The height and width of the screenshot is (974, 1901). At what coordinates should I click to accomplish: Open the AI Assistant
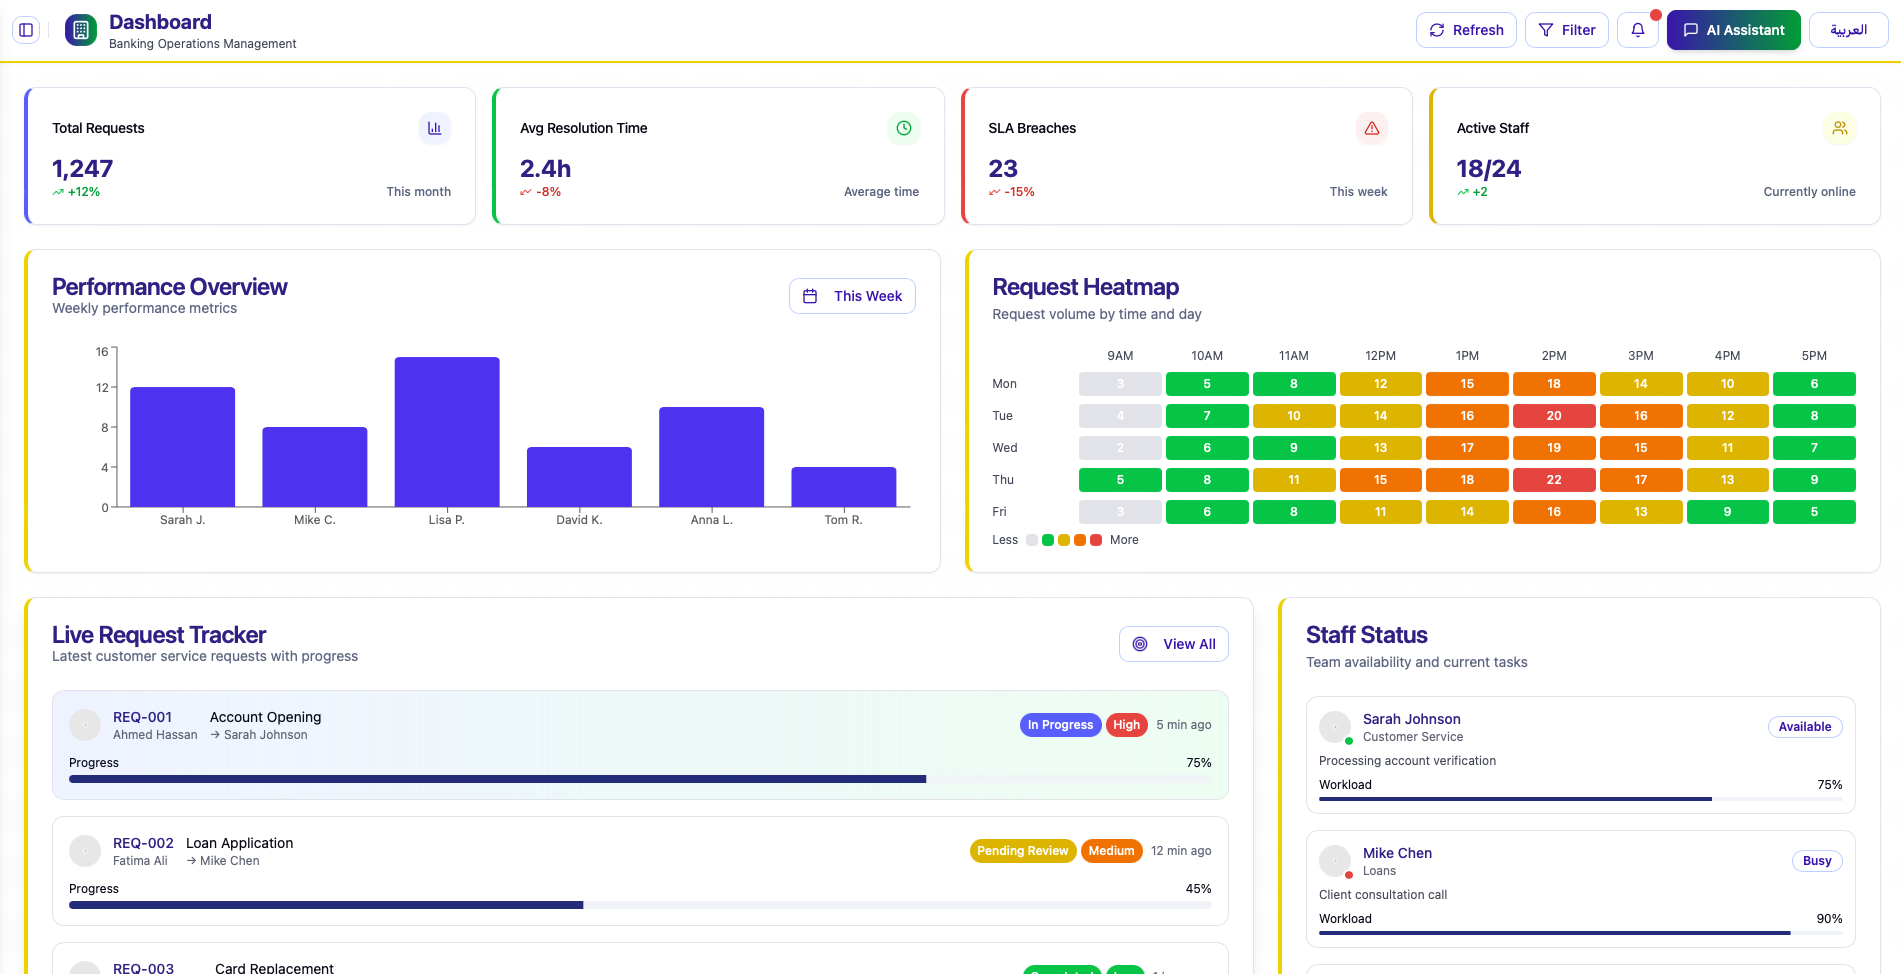(x=1733, y=30)
